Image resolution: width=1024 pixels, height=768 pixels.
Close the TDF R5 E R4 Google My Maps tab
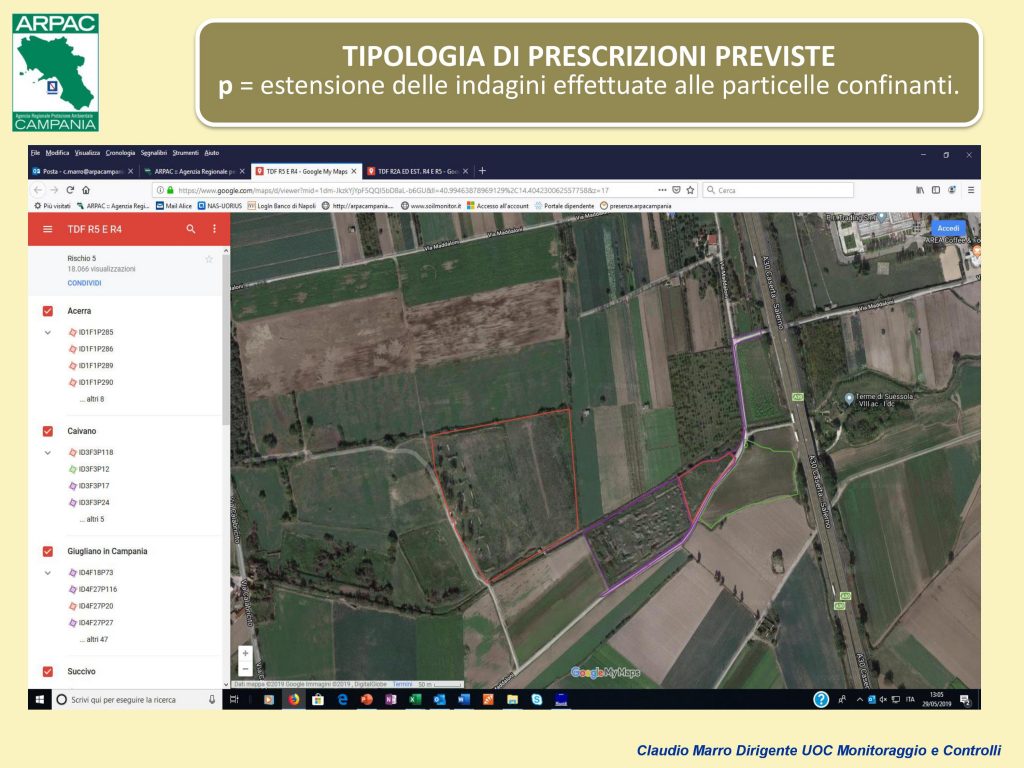pyautogui.click(x=354, y=171)
